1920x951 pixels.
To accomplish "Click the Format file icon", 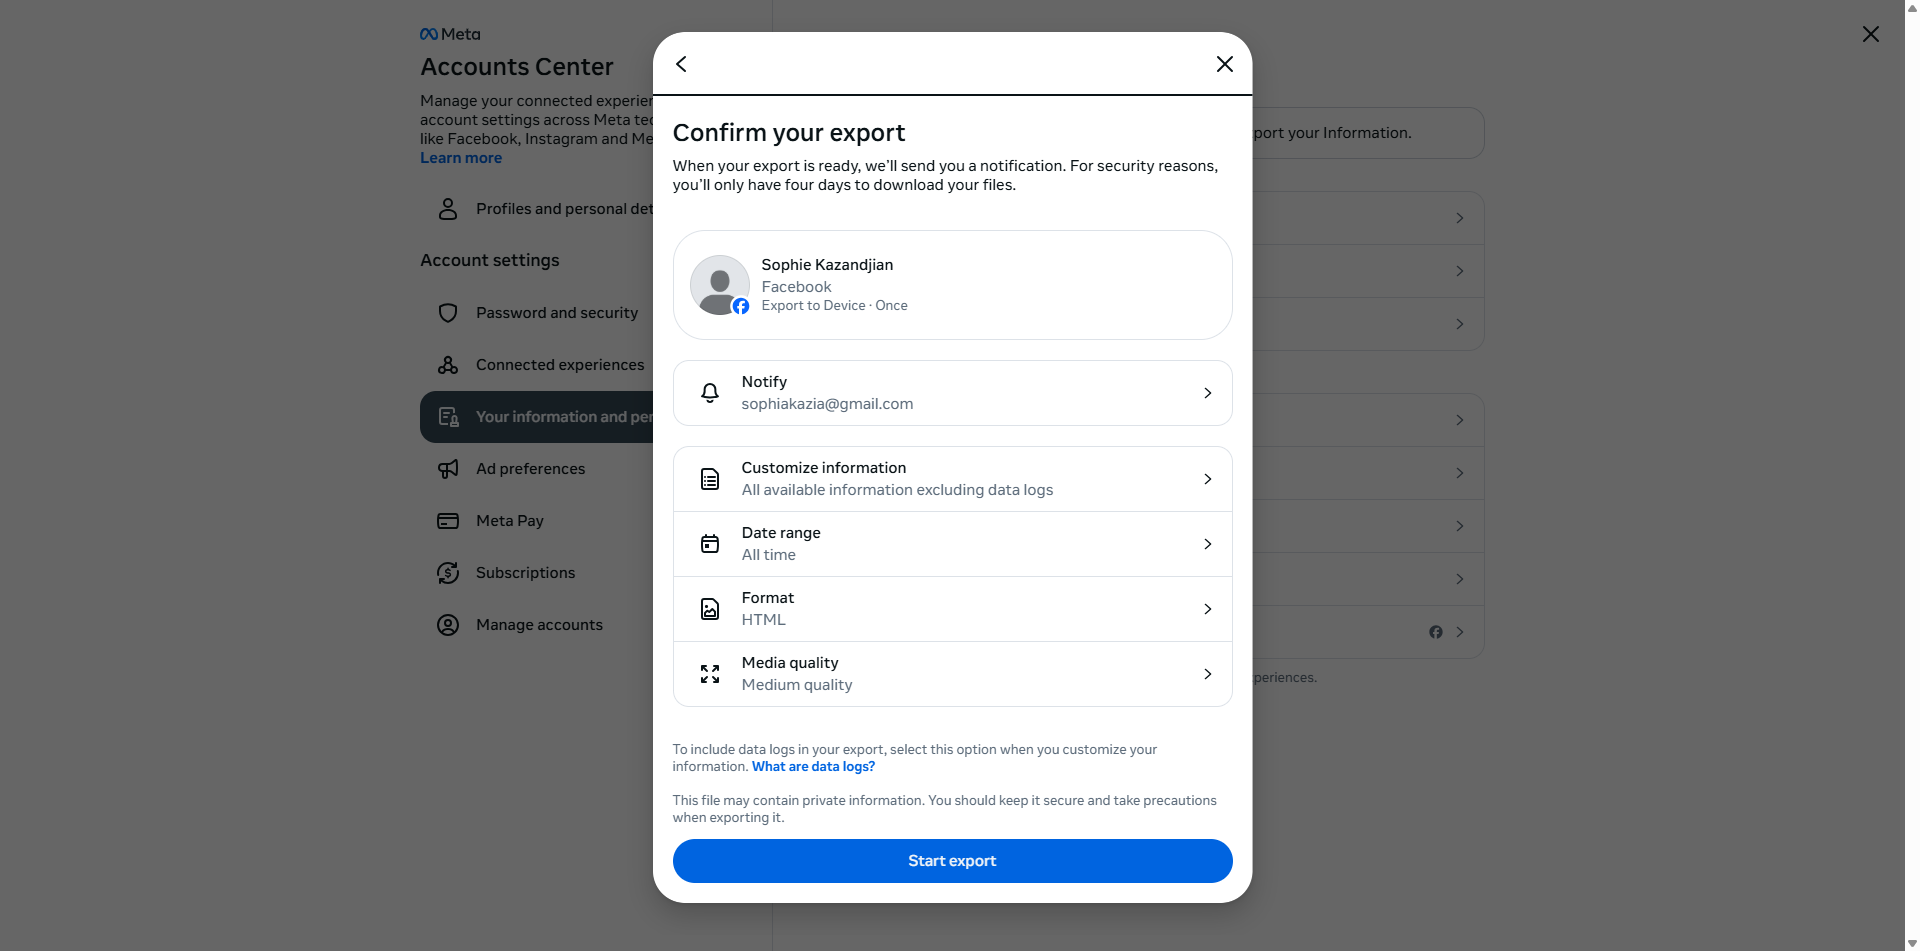I will coord(710,609).
